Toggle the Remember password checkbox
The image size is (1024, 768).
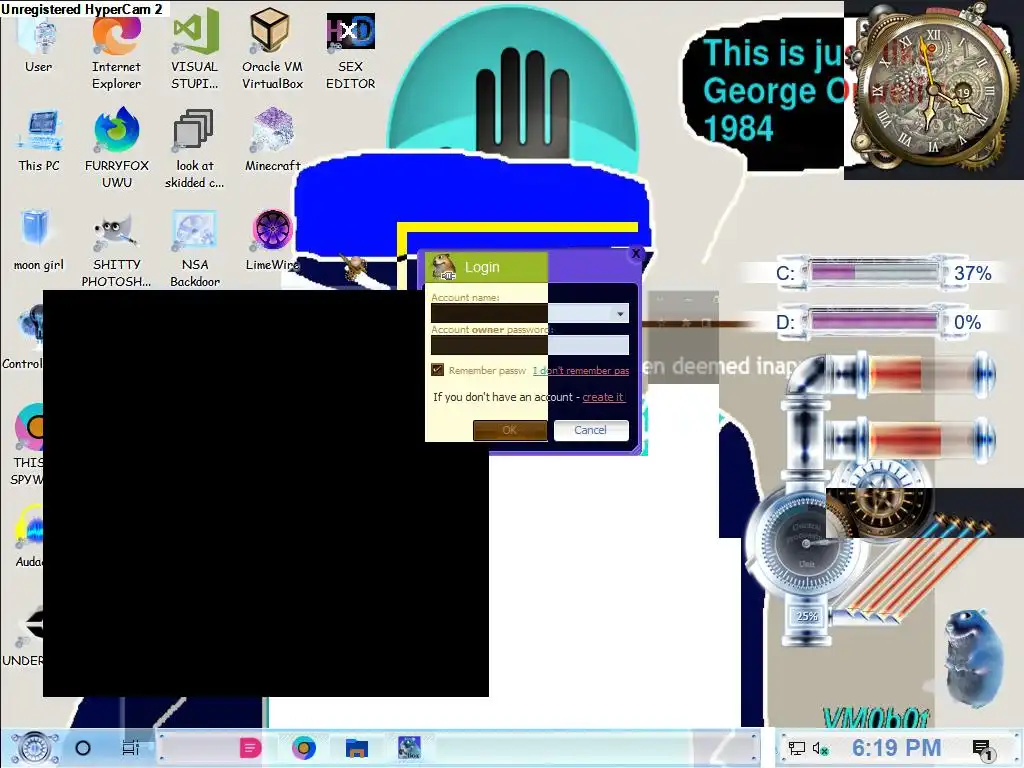(438, 370)
